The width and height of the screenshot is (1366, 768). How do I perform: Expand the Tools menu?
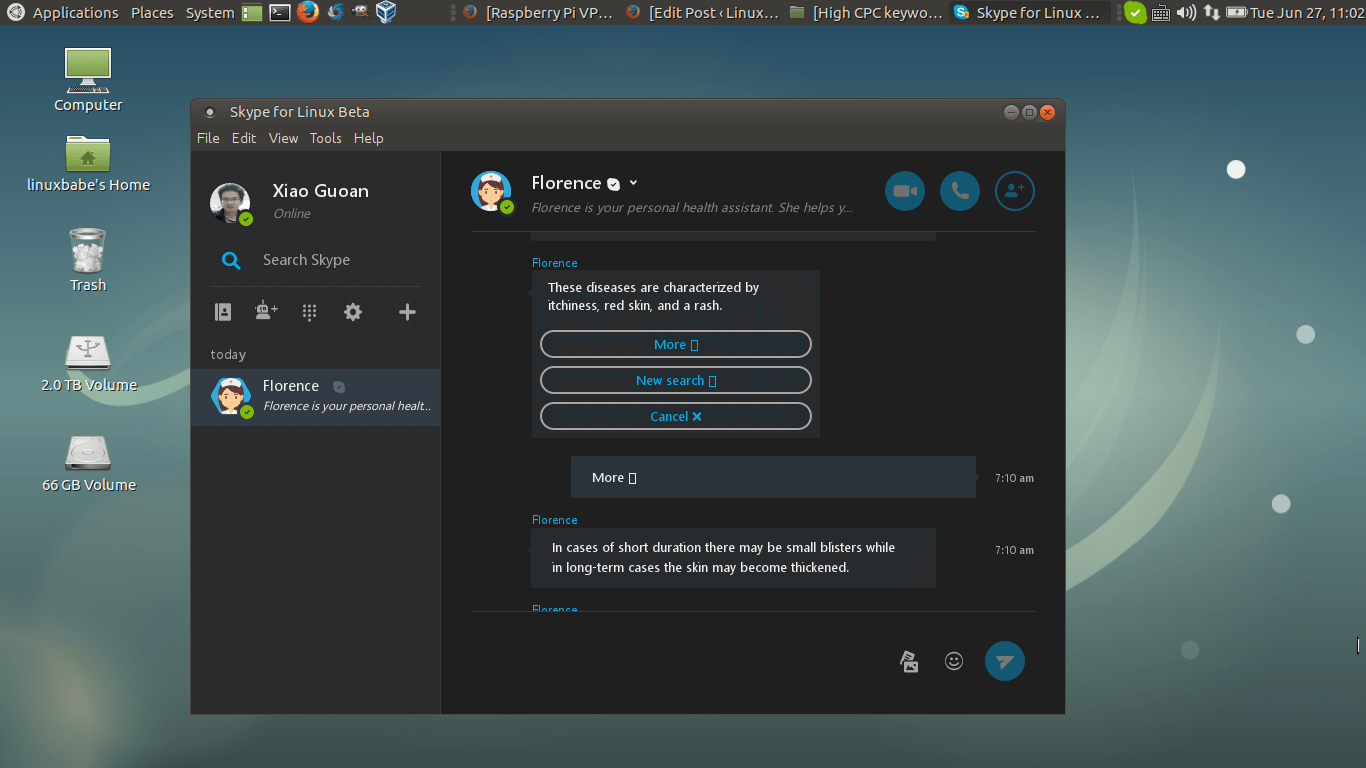(325, 138)
